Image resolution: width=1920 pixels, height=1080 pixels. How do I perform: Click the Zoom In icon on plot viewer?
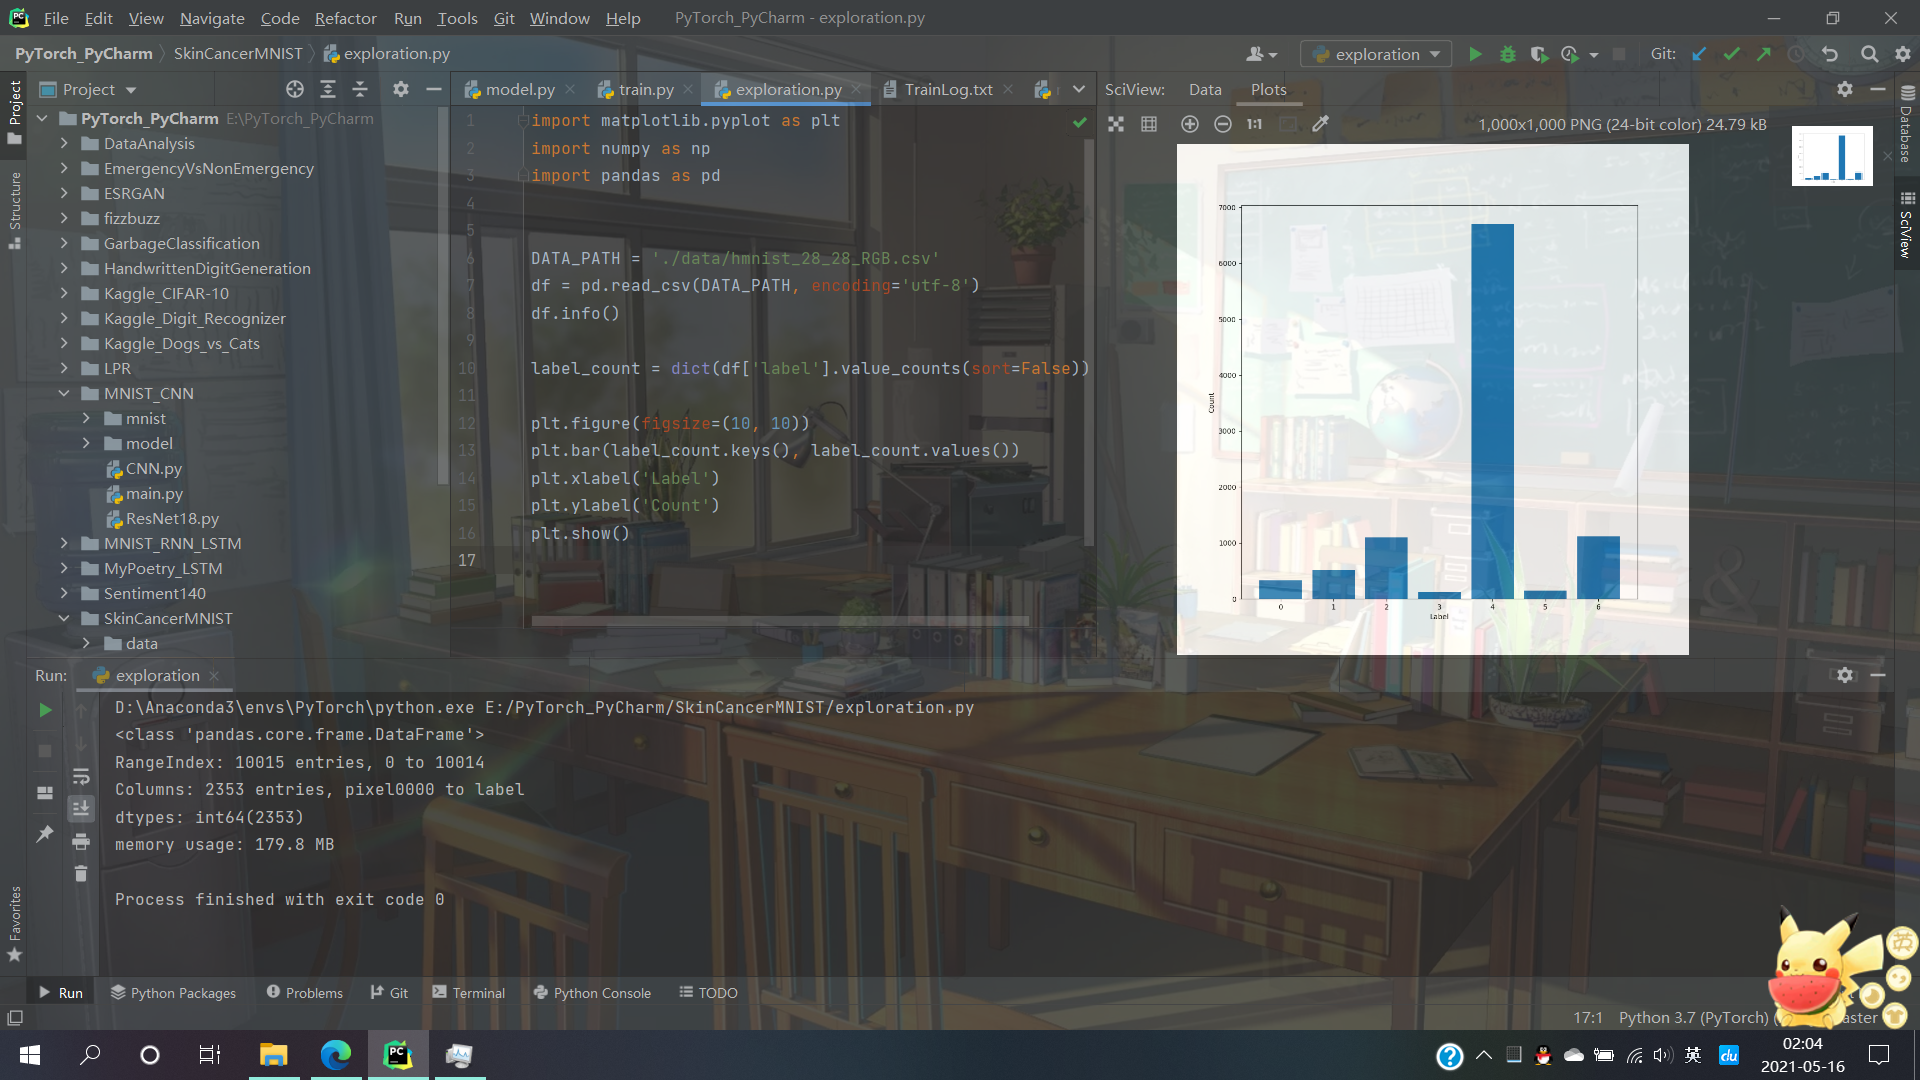[x=1188, y=124]
